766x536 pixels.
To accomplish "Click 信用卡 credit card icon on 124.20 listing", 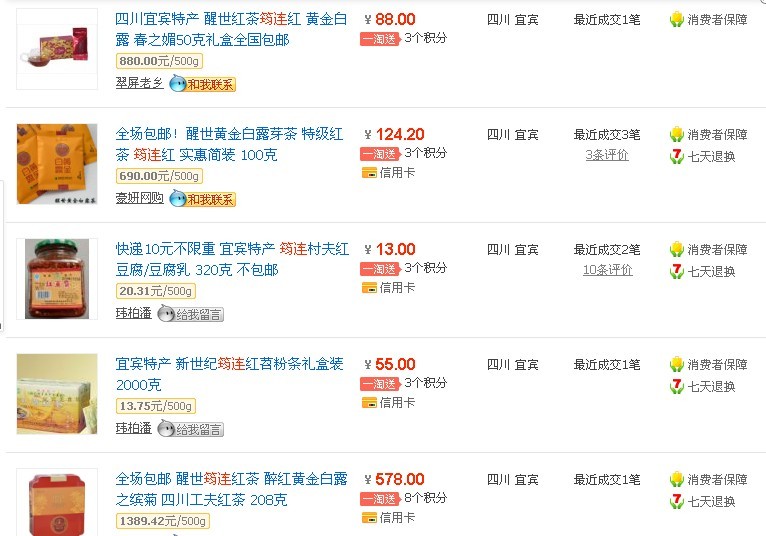I will pos(369,173).
